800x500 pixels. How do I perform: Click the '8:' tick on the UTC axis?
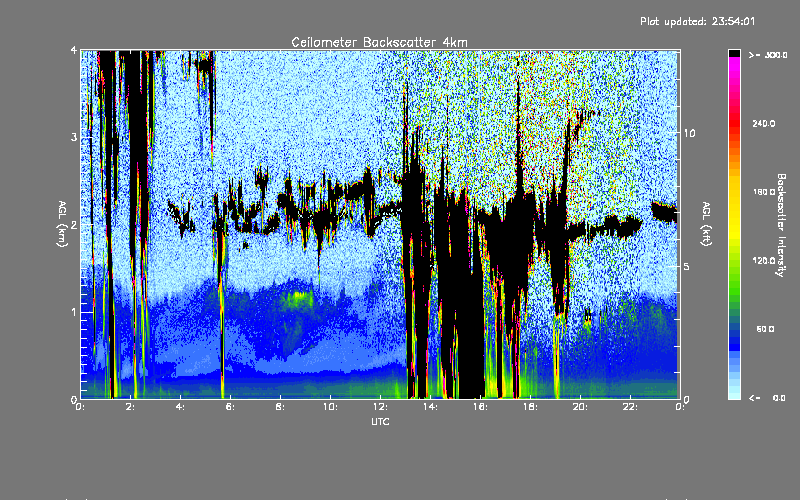(x=281, y=407)
